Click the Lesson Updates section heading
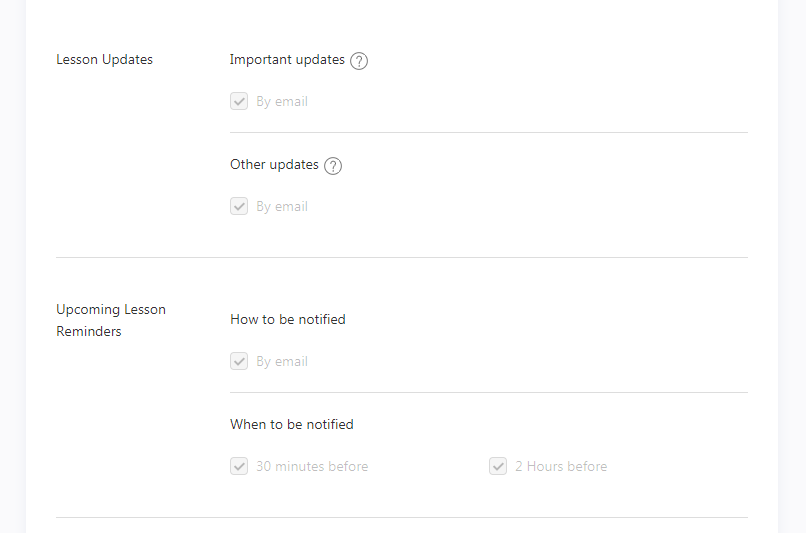The height and width of the screenshot is (533, 806). coord(104,60)
